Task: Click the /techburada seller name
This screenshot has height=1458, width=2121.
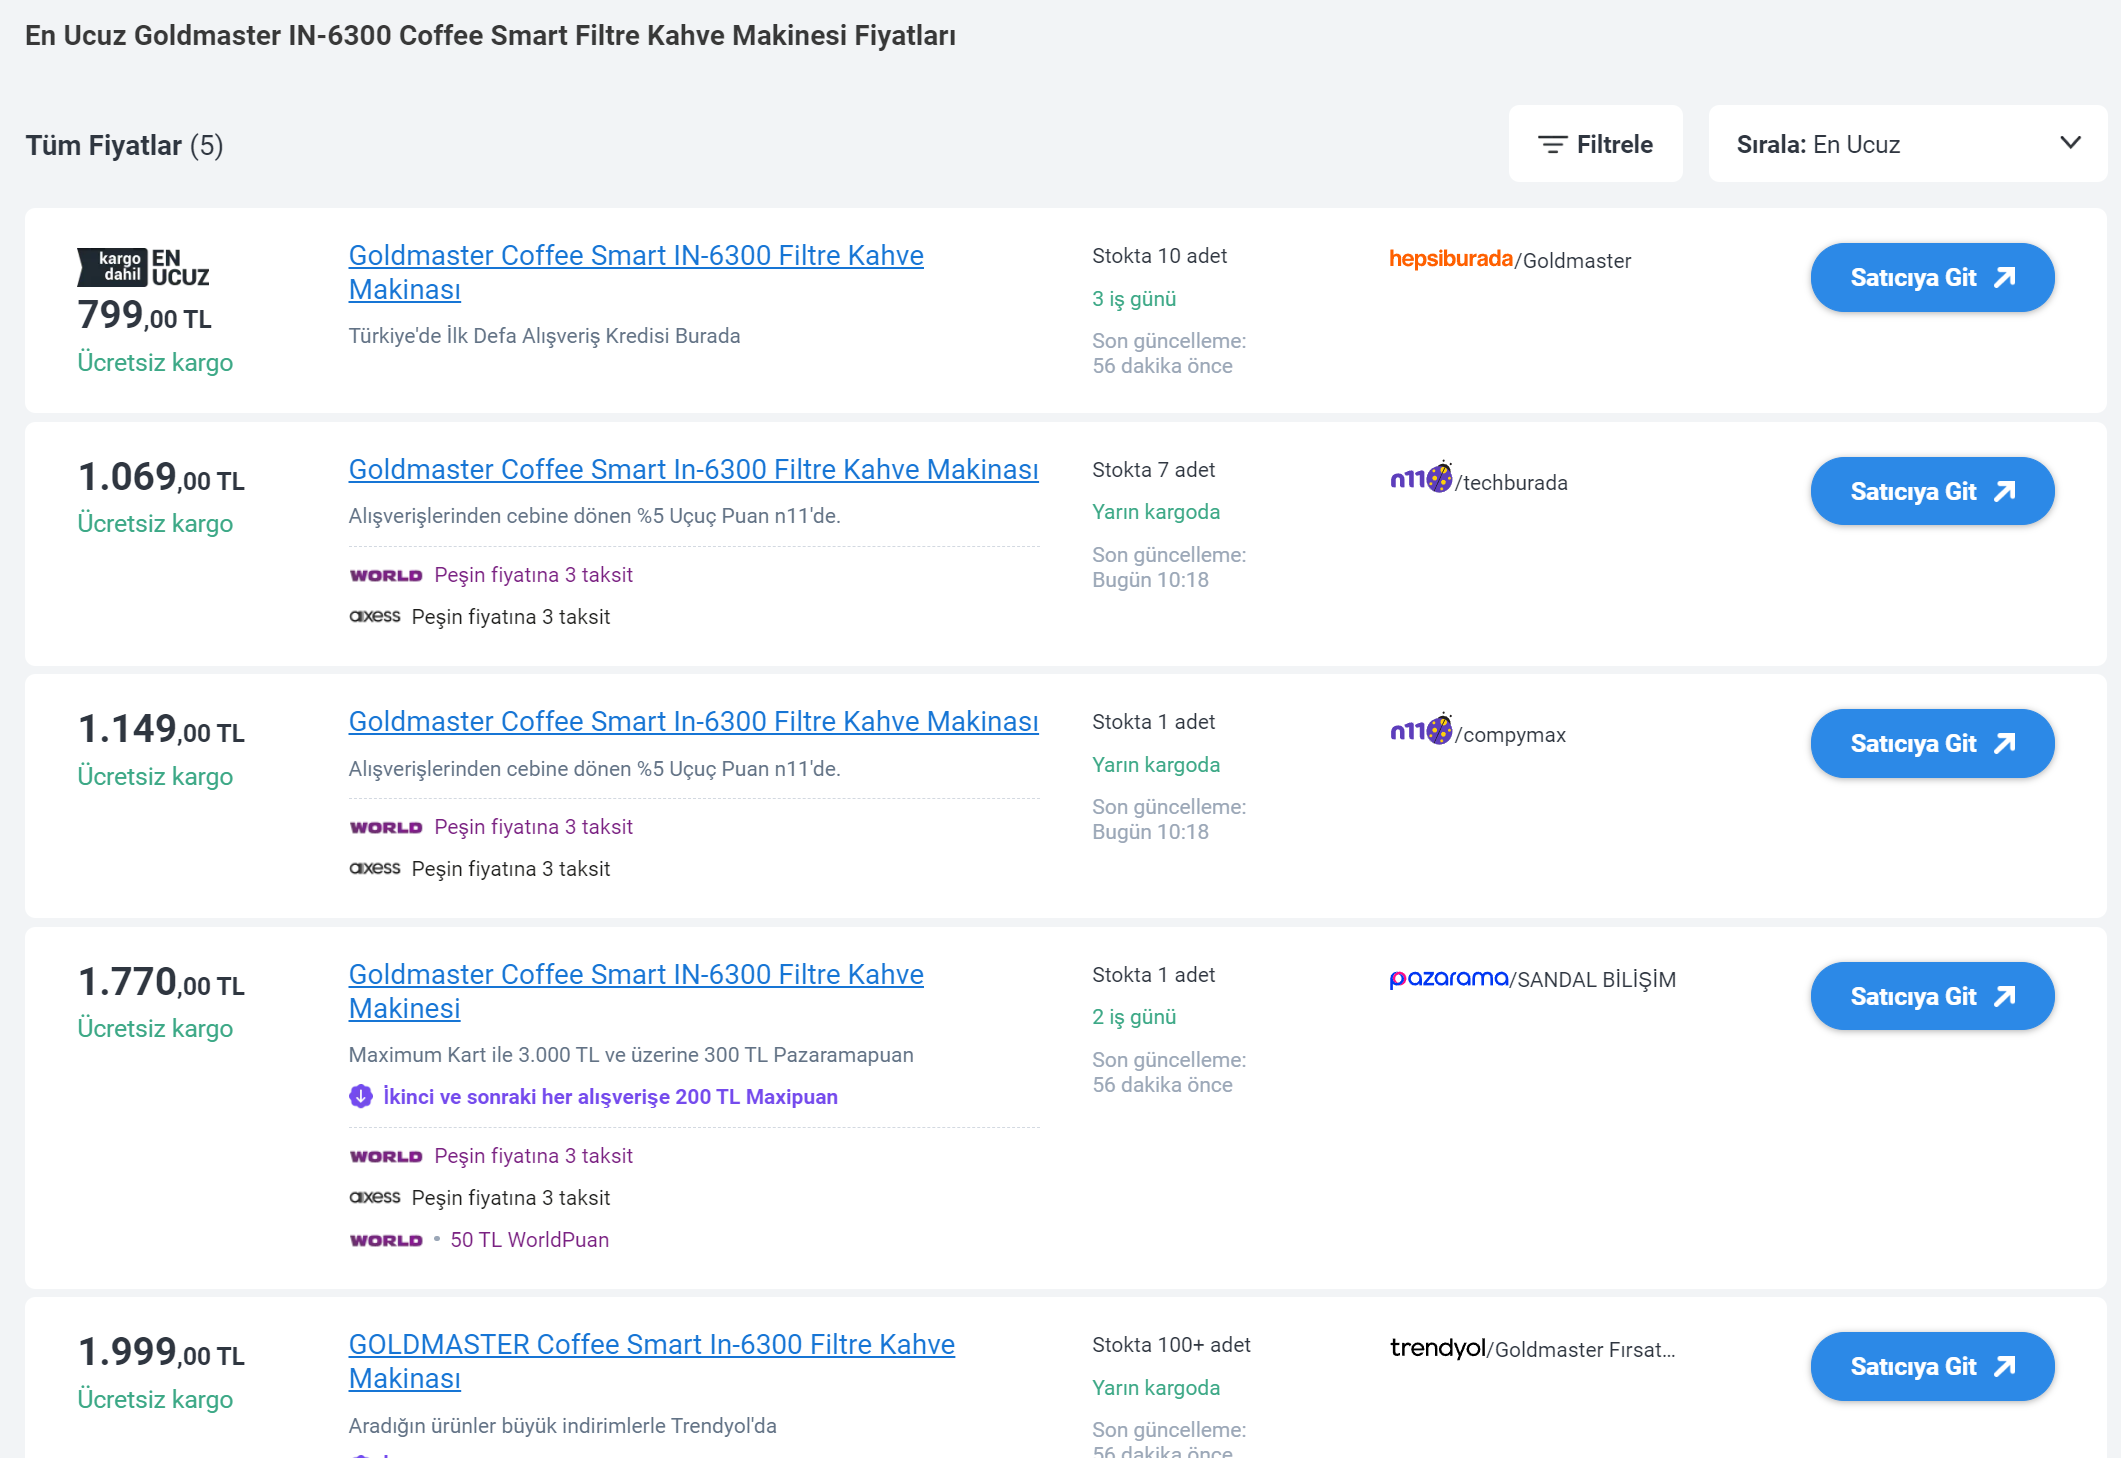Action: (x=1511, y=483)
